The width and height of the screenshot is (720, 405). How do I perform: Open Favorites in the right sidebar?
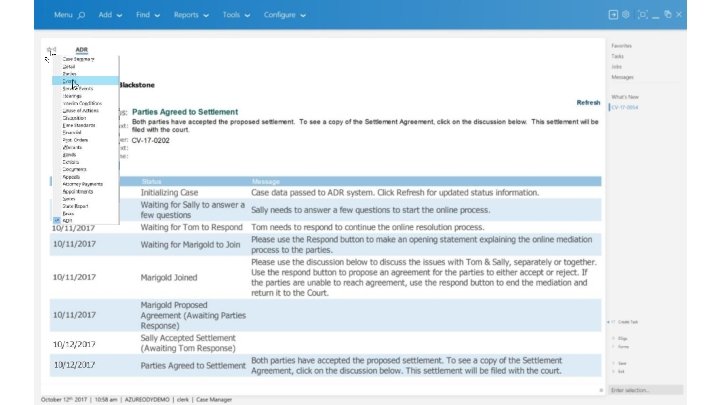point(621,46)
